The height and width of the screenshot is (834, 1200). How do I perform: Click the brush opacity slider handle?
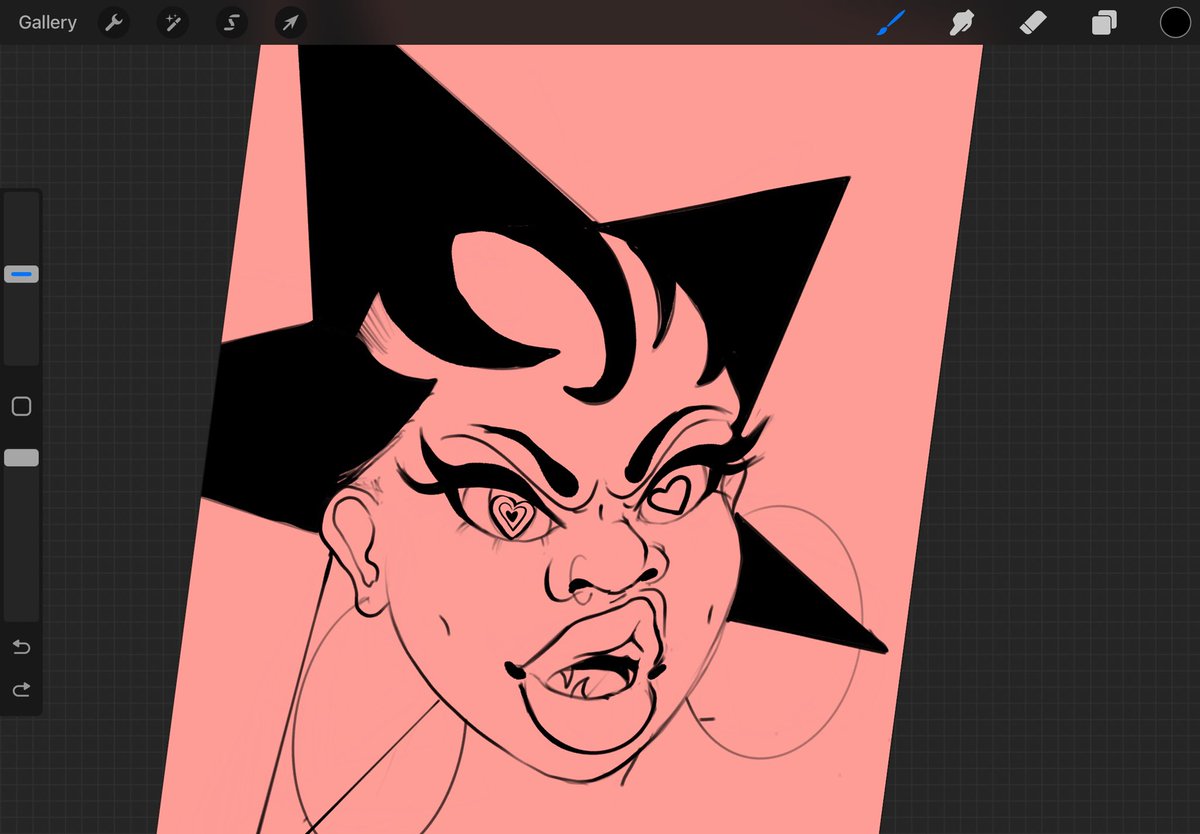tap(21, 457)
